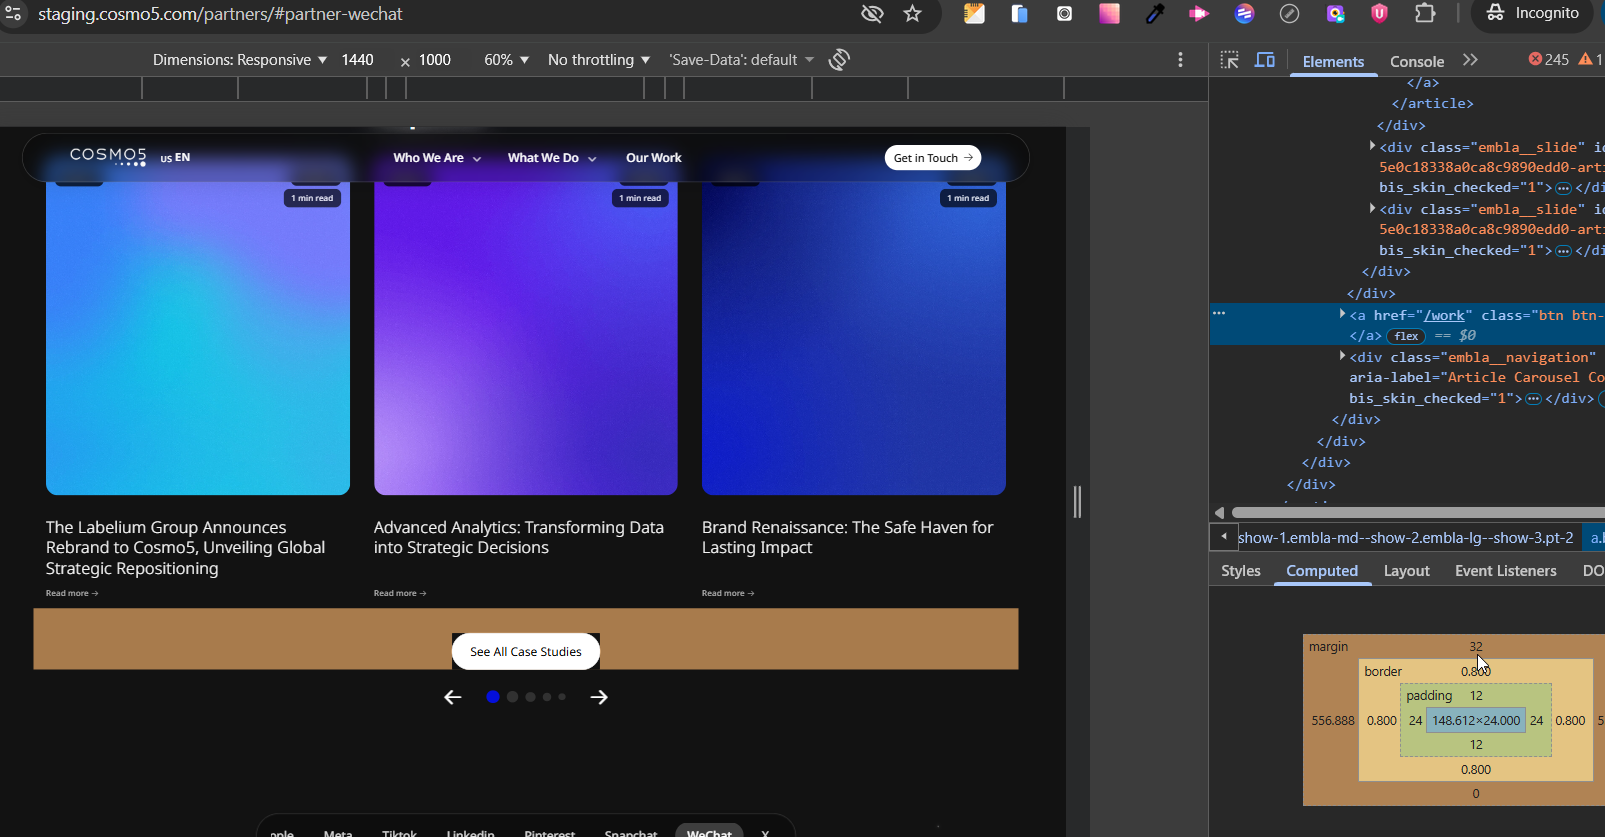Screen dimensions: 1605x837
Task: Click the inspect element picker icon
Action: (x=1230, y=60)
